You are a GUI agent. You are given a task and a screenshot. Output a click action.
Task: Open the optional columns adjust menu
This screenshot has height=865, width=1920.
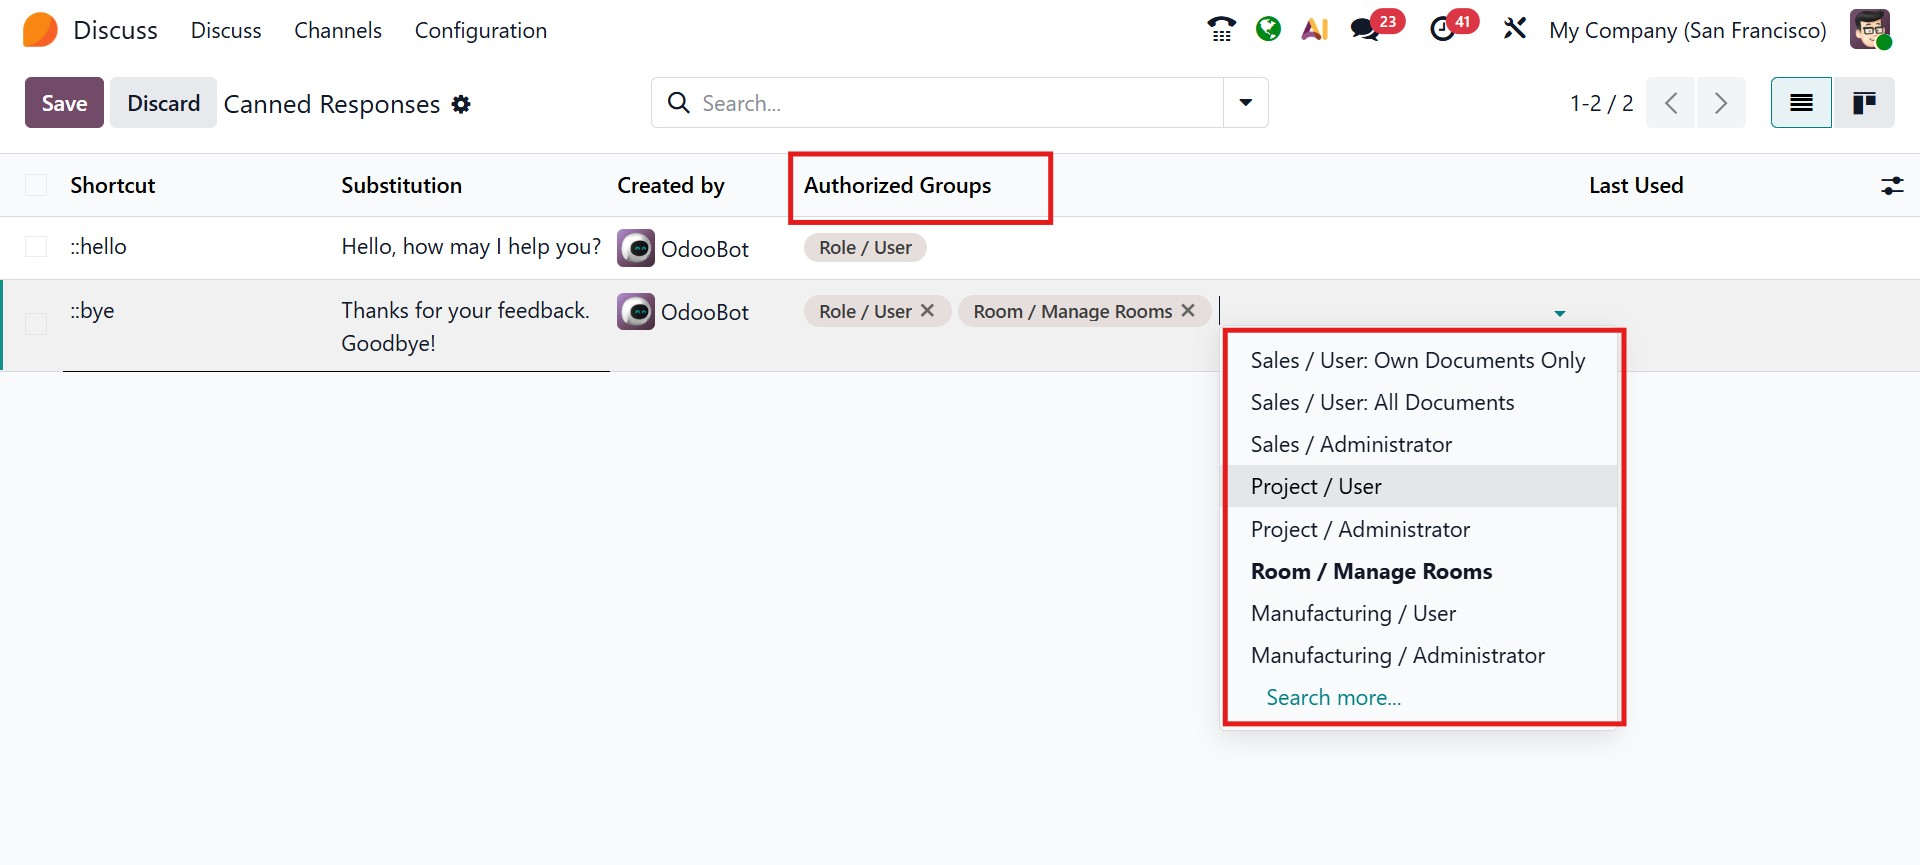point(1892,185)
